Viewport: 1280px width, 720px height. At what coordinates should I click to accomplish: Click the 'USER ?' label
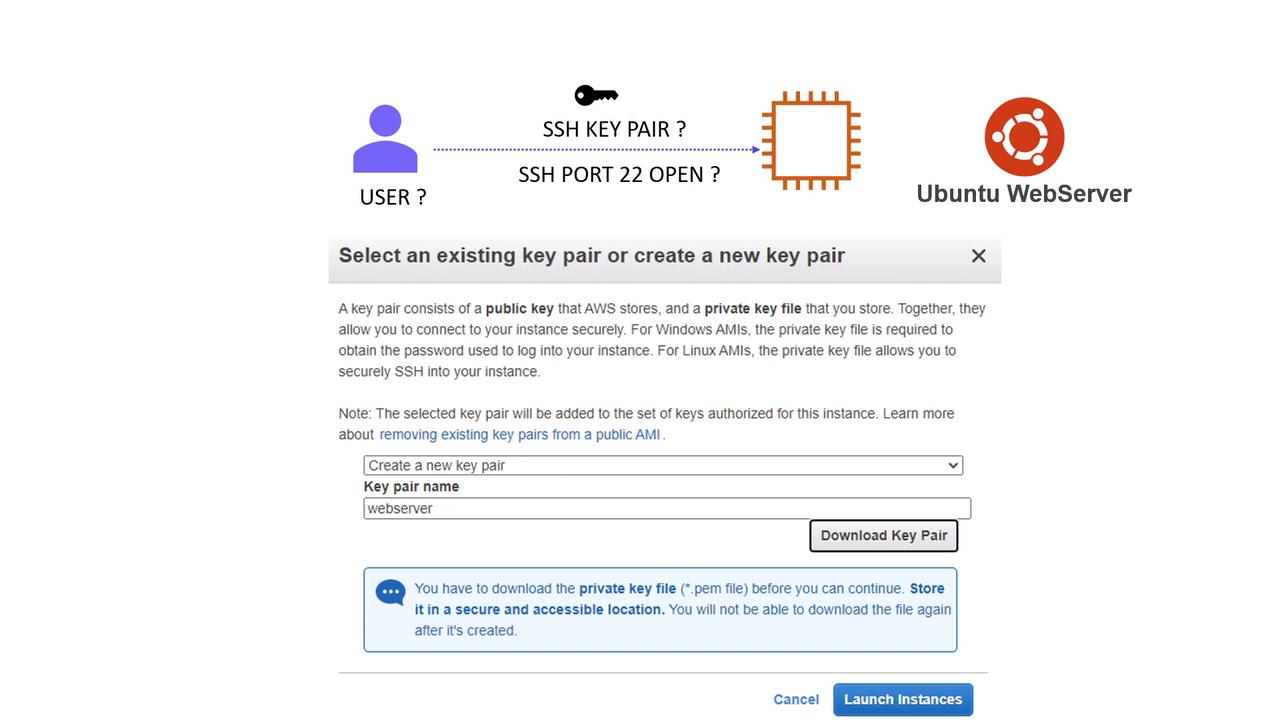[x=393, y=197]
